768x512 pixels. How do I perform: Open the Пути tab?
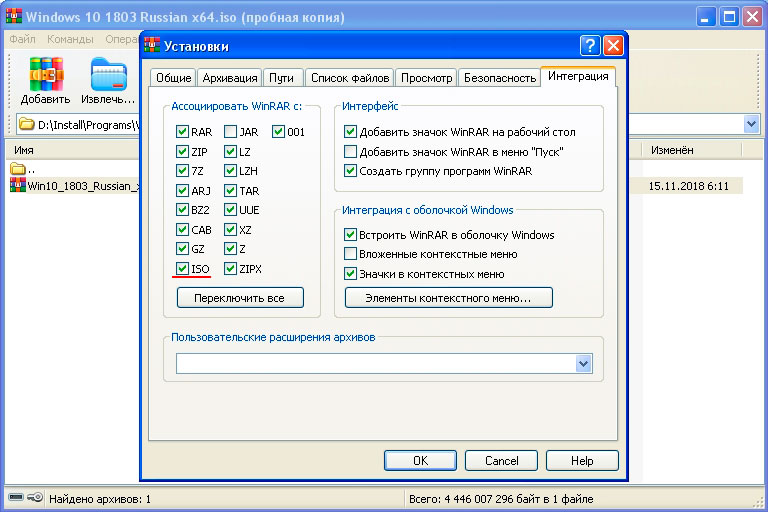pyautogui.click(x=282, y=78)
